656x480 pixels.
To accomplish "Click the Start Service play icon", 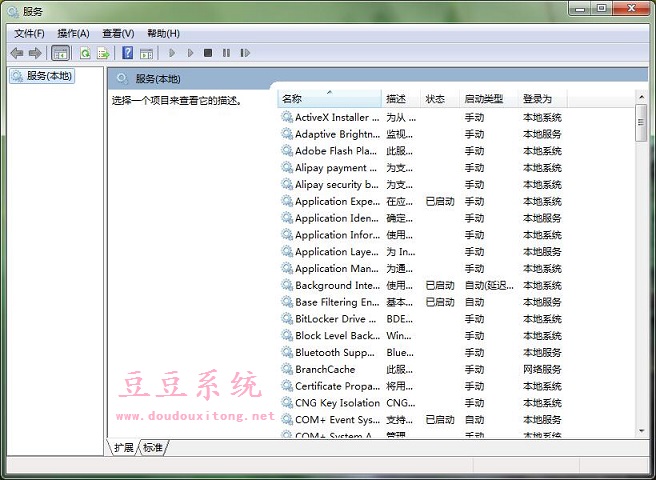I will coord(172,53).
